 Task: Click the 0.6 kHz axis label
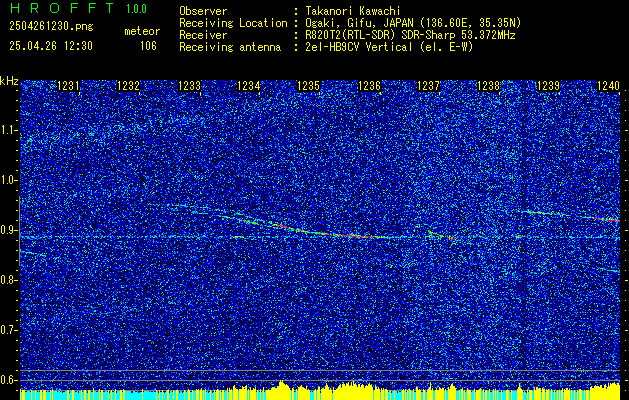8,380
